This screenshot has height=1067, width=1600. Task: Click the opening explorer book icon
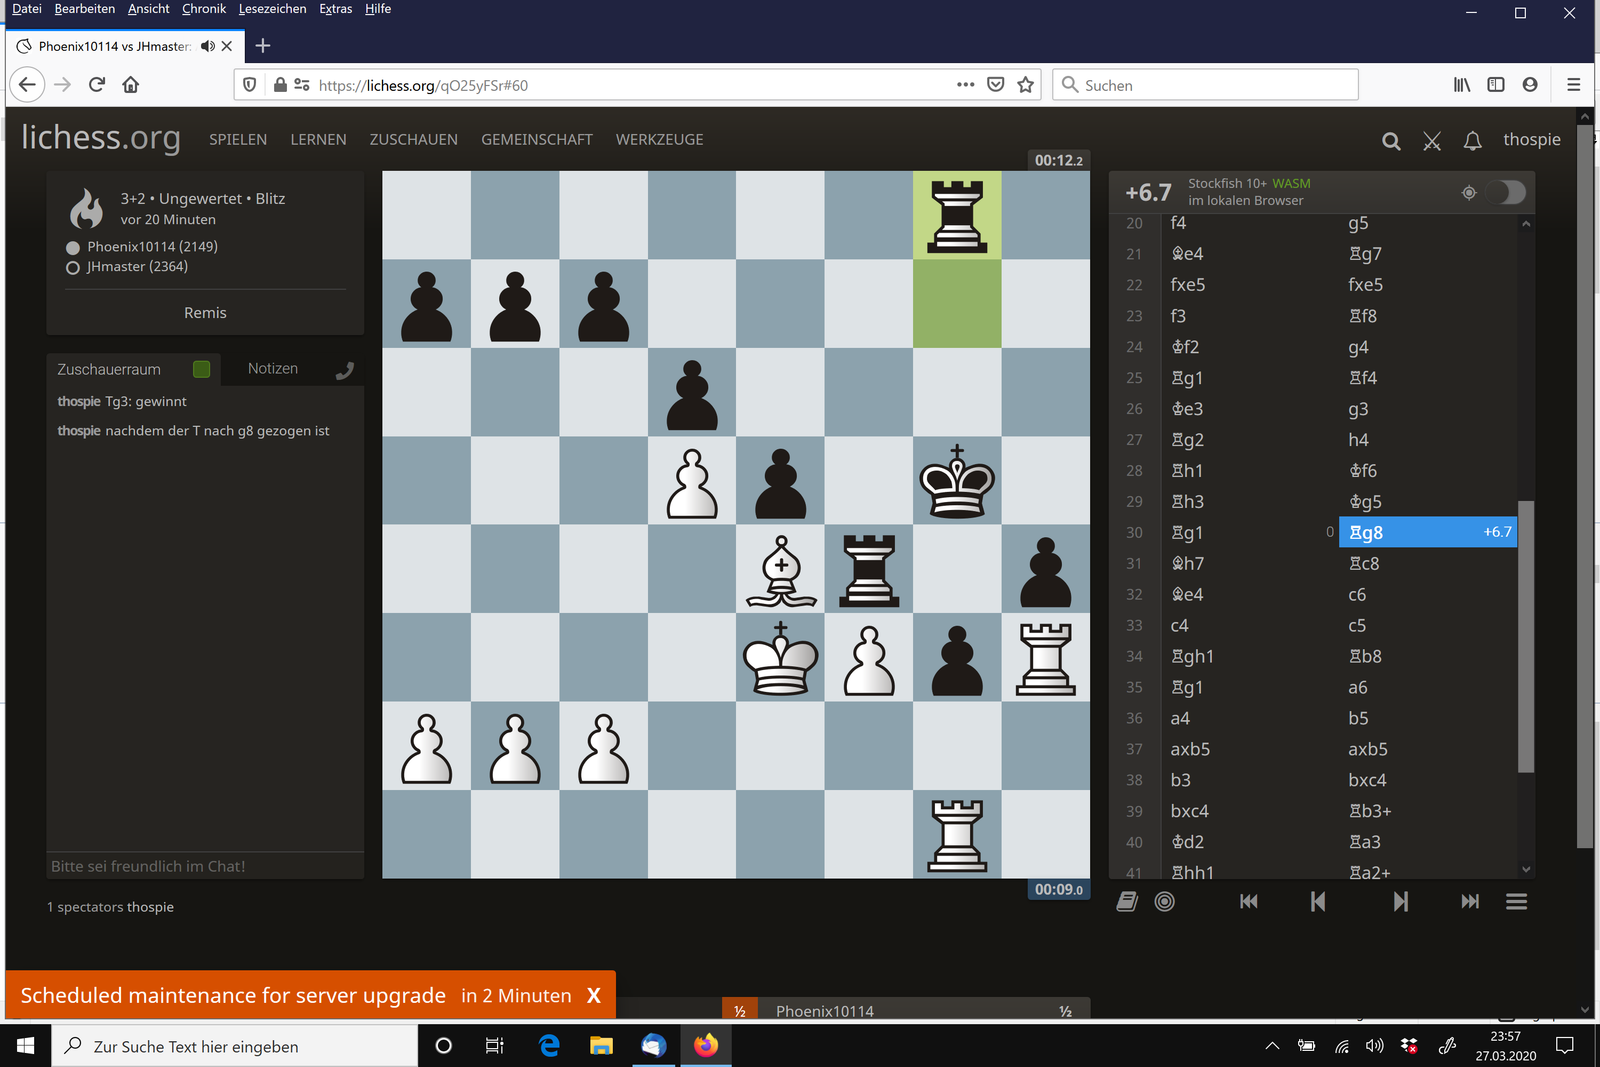pos(1127,902)
